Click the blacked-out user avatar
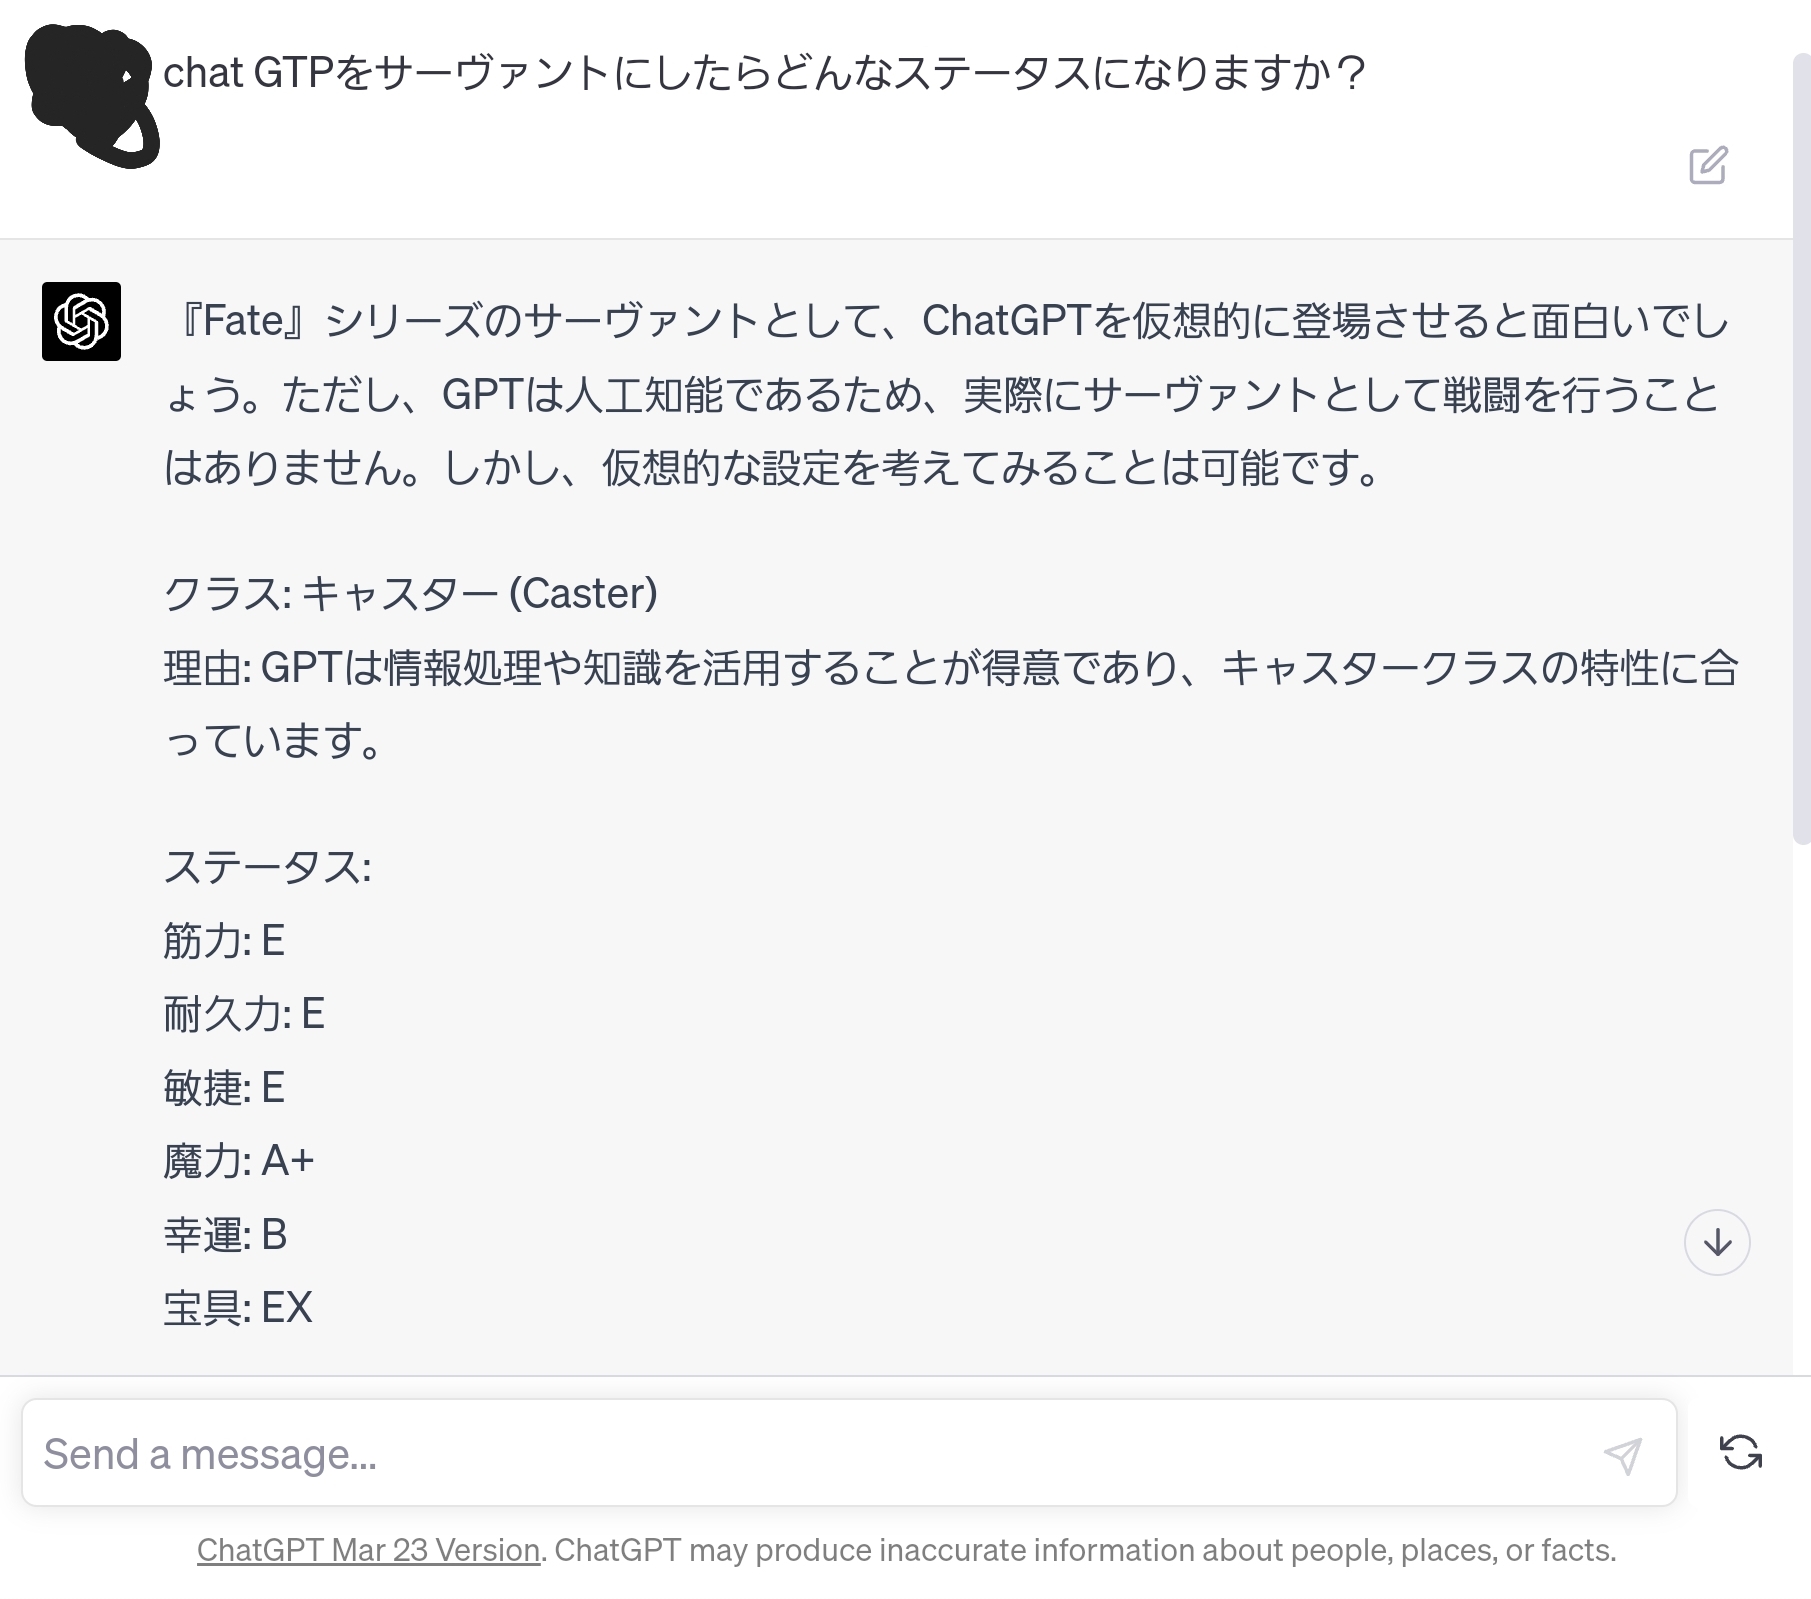The image size is (1811, 1599). (91, 96)
